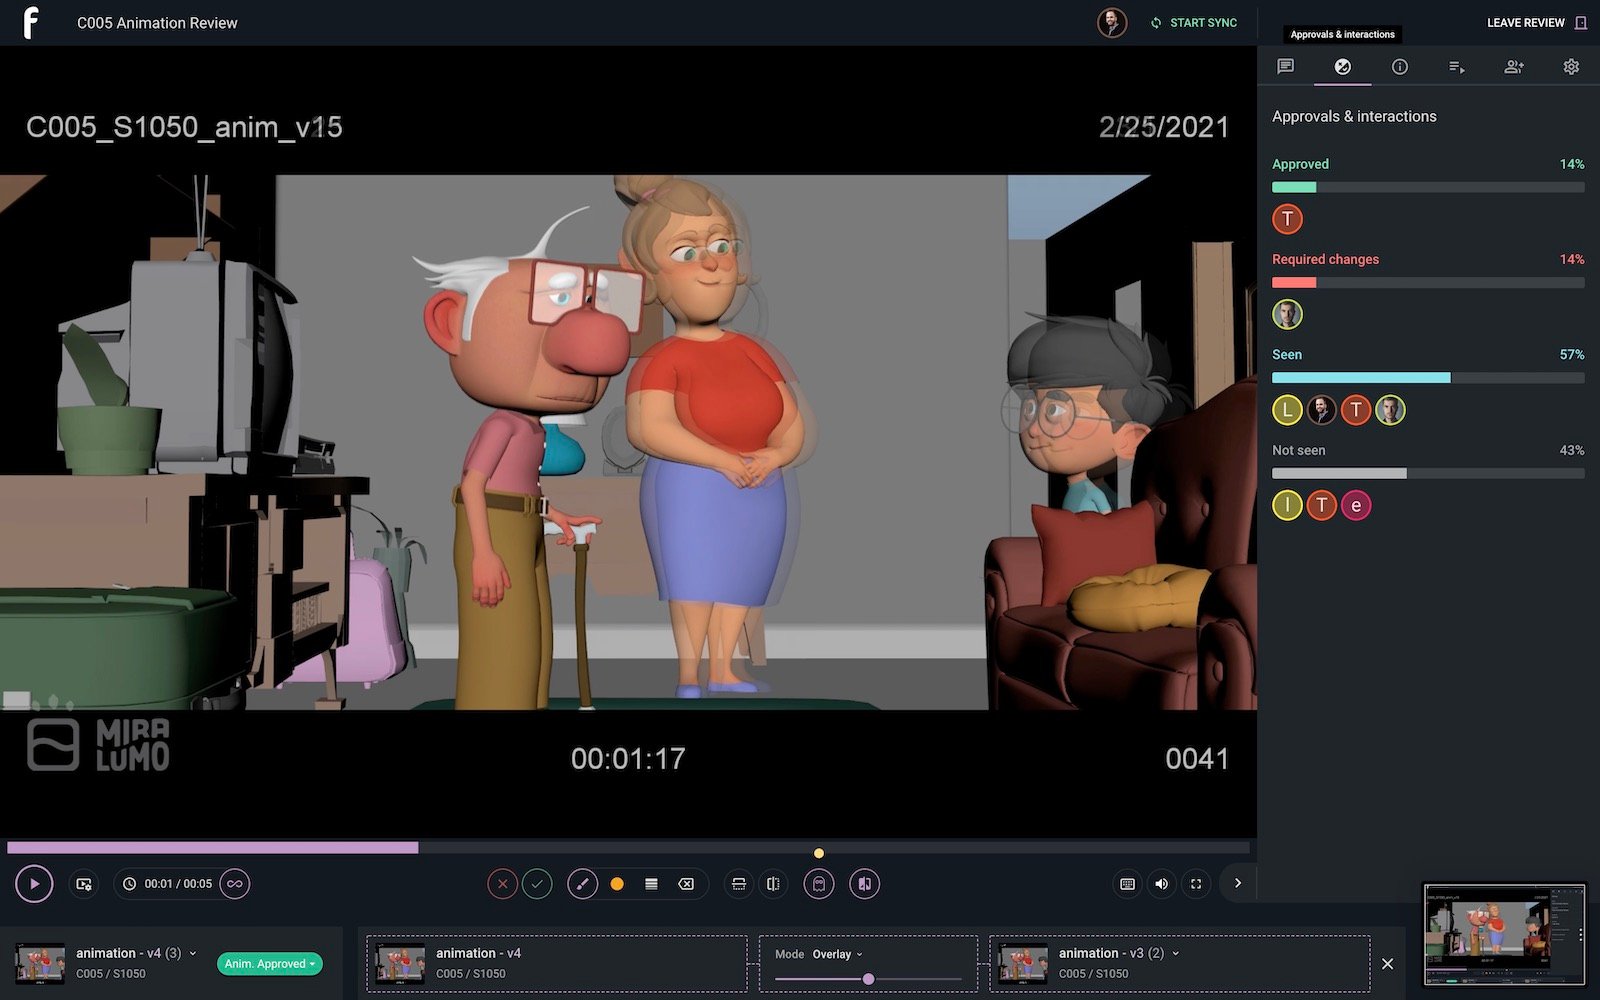
Task: Click the Seen 57% progress bar
Action: [x=1428, y=378]
